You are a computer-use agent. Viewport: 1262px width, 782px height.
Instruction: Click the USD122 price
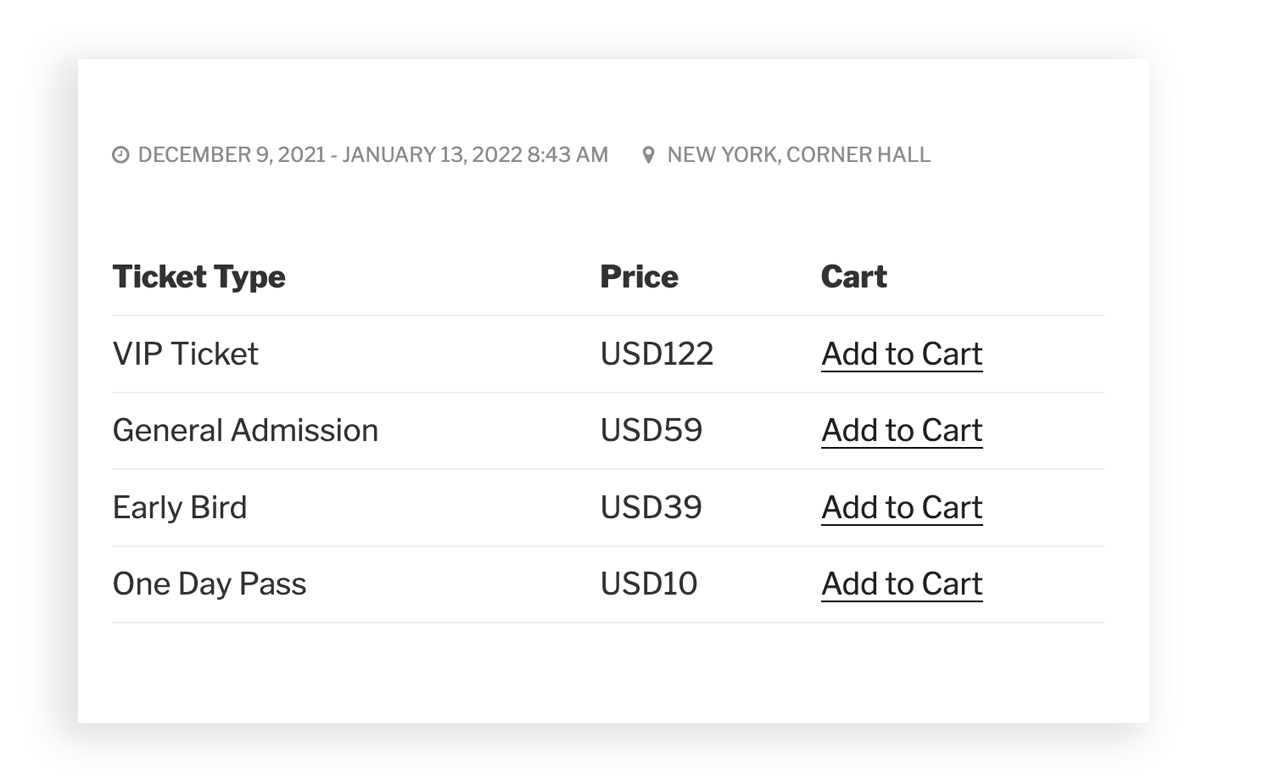pos(657,354)
